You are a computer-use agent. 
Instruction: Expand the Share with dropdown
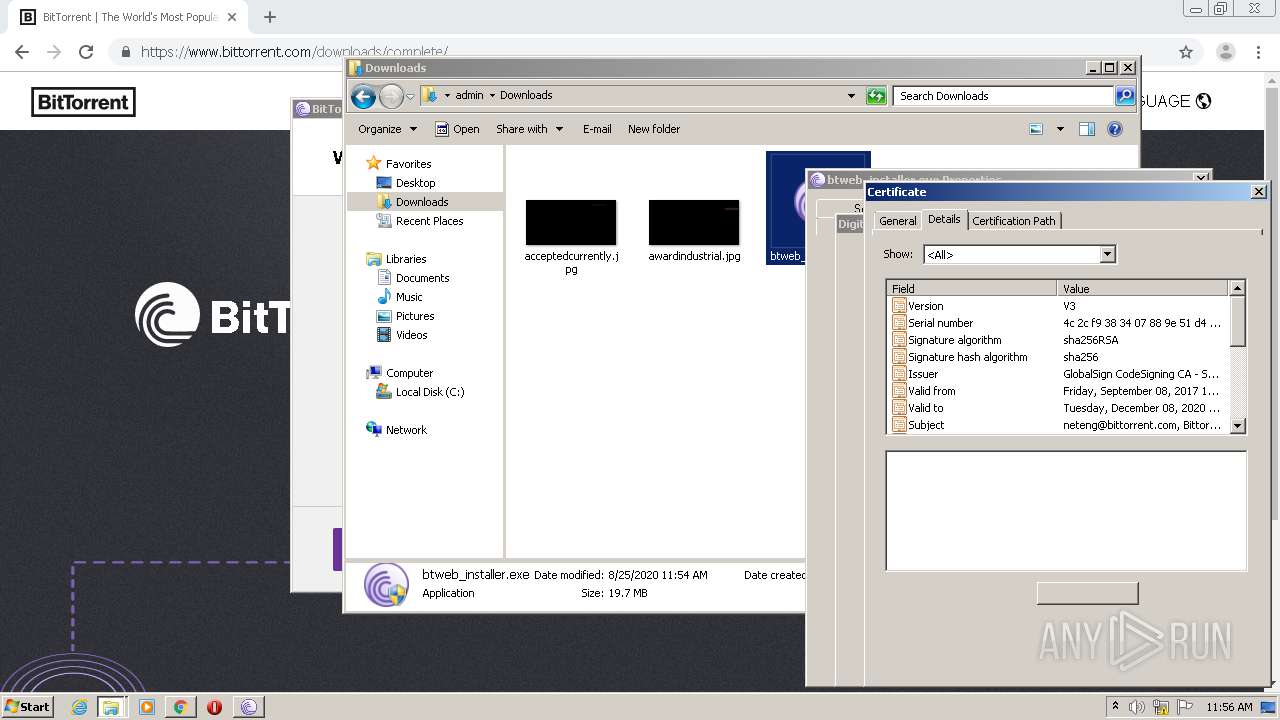529,129
